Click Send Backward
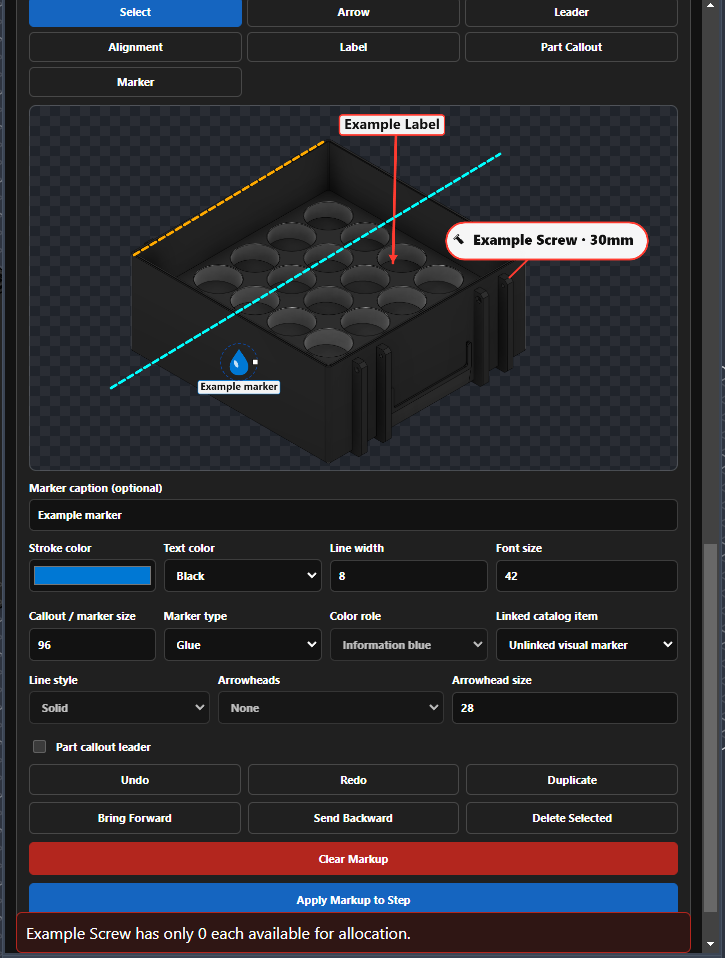725x958 pixels. pos(353,818)
